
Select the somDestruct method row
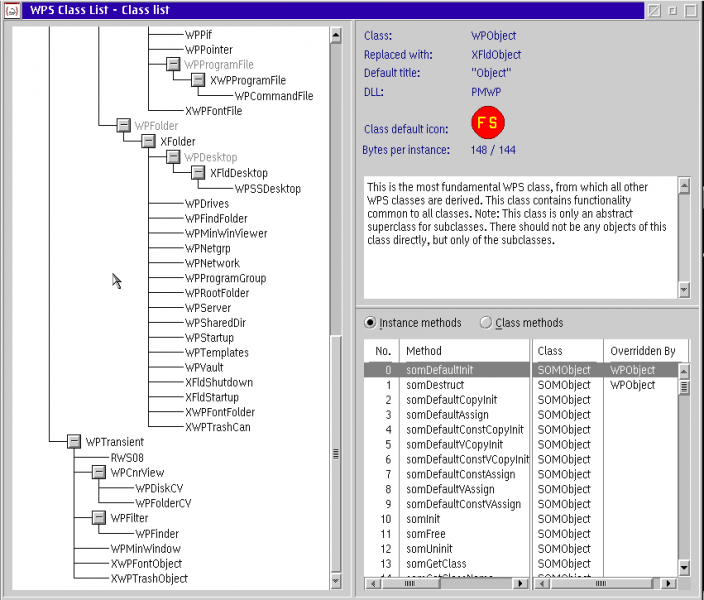click(521, 385)
